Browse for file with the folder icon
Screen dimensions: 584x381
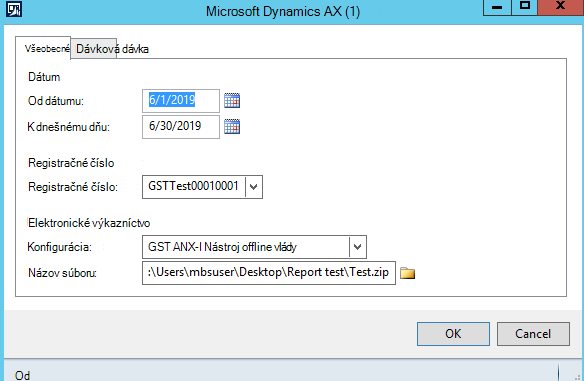coord(407,273)
